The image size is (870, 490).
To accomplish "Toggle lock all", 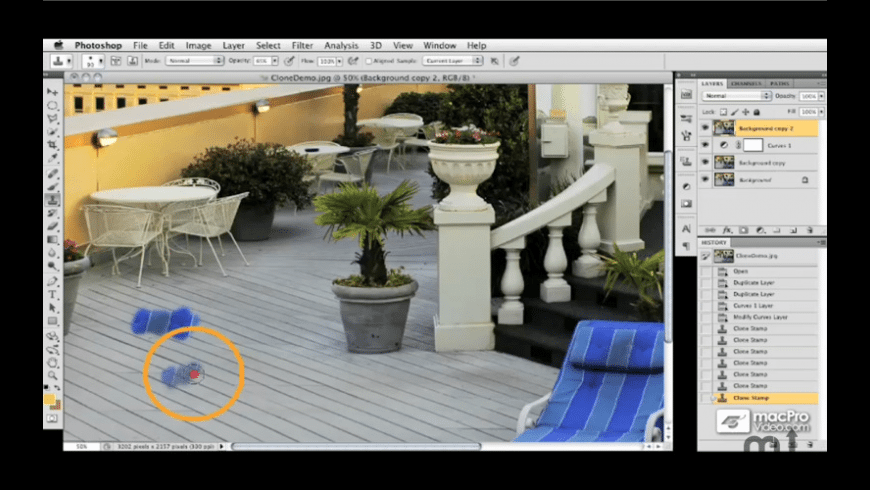I will [x=756, y=112].
